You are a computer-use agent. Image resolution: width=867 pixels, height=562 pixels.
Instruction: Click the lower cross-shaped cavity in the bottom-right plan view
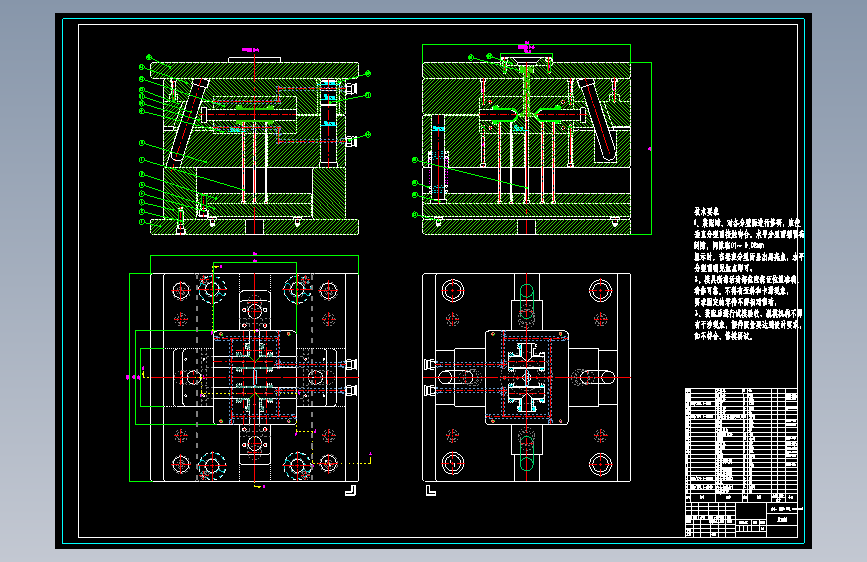[x=526, y=398]
